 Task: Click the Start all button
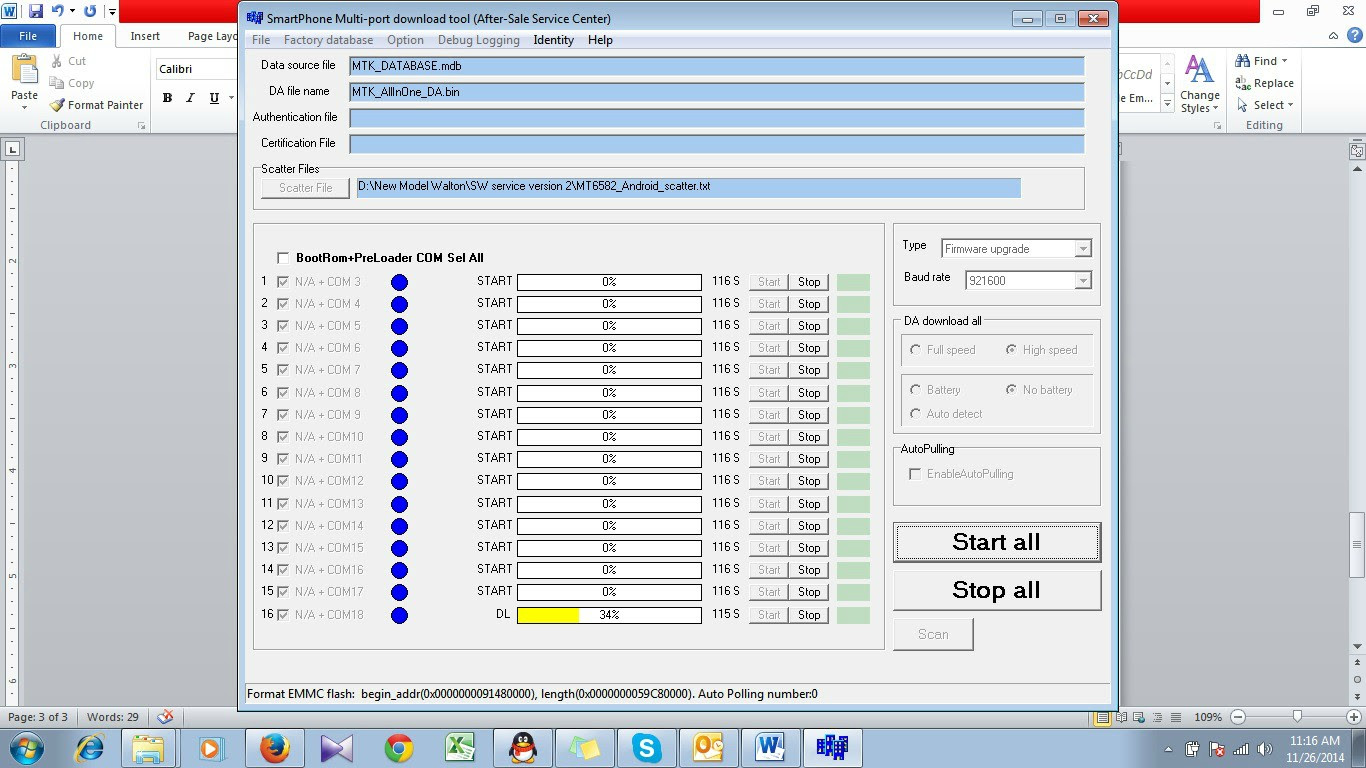tap(997, 542)
